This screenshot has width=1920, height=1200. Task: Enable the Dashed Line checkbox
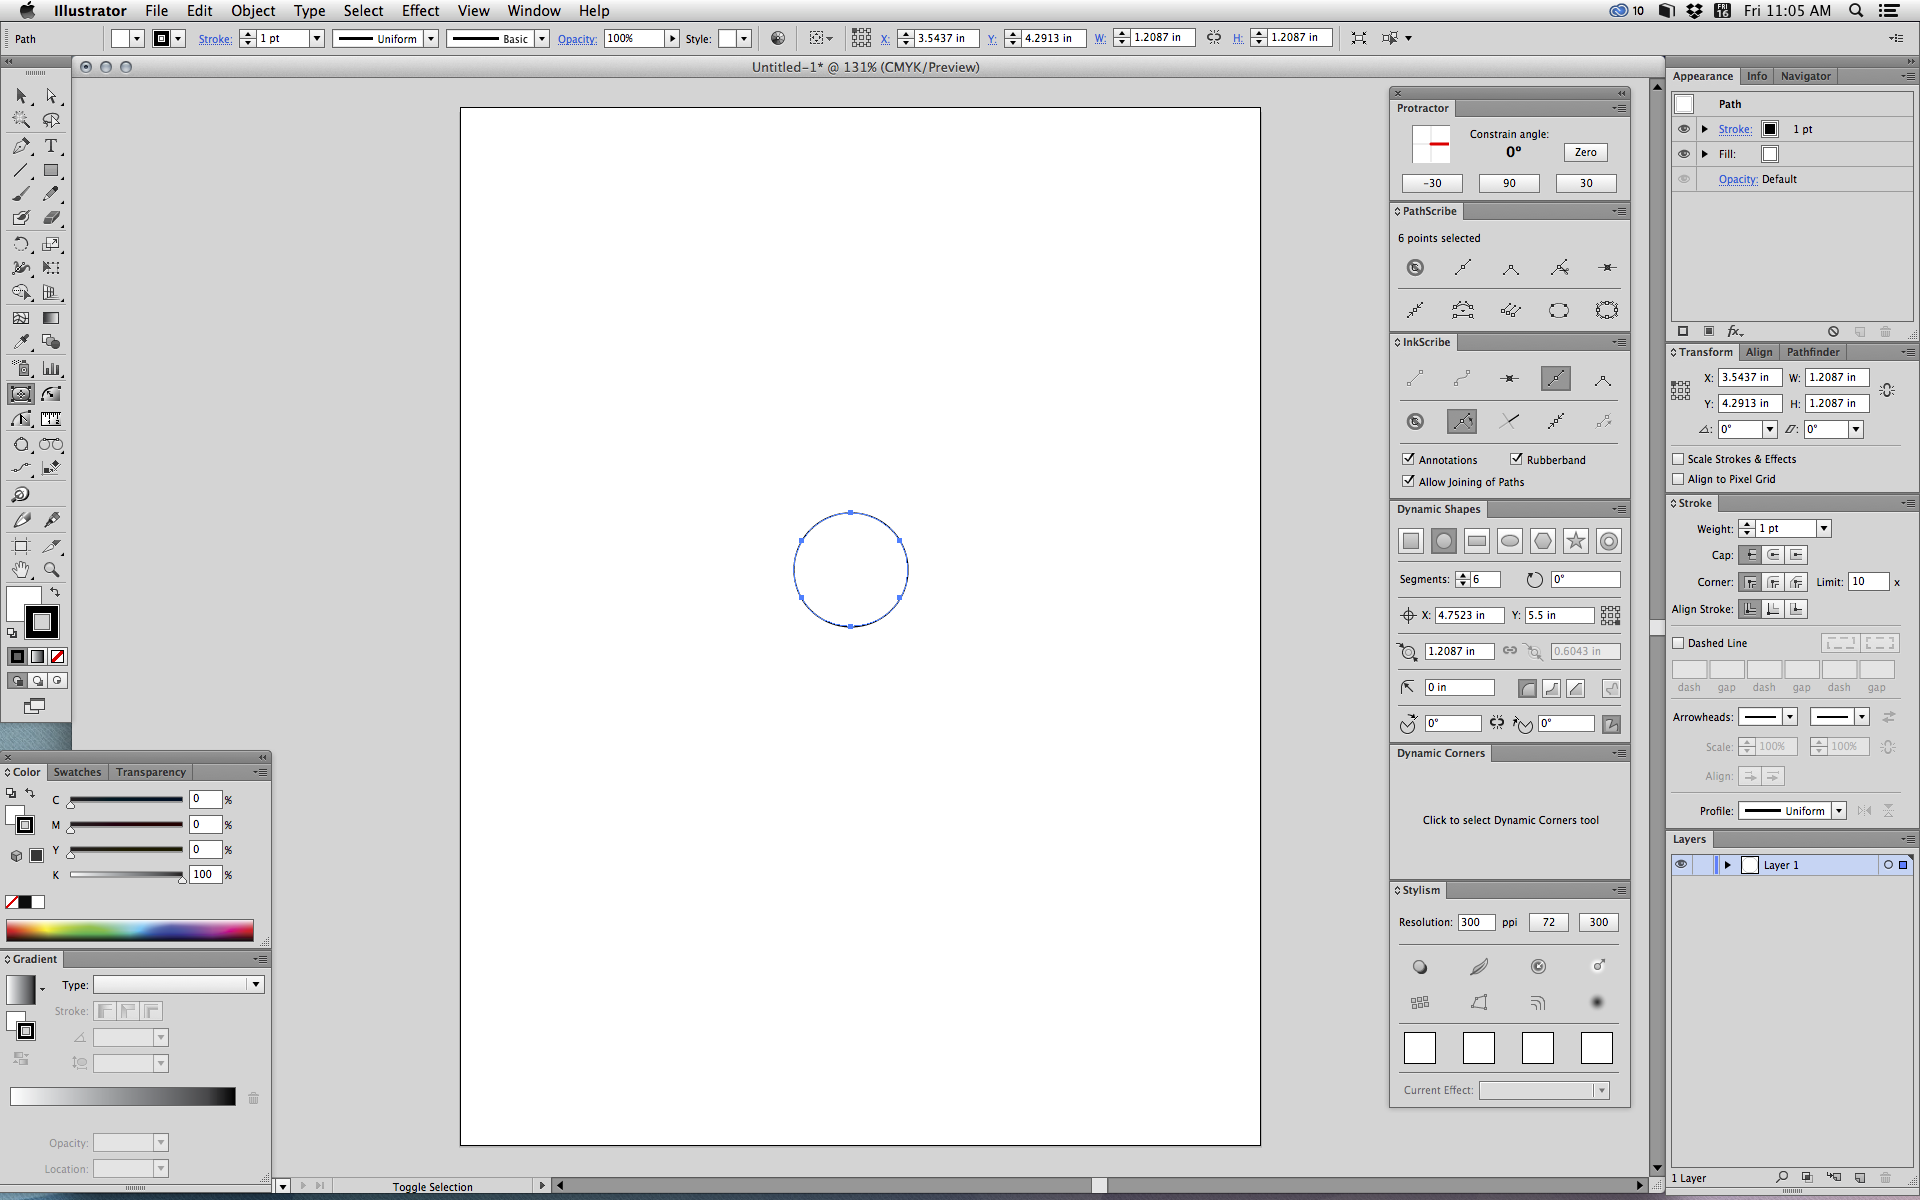(1679, 643)
